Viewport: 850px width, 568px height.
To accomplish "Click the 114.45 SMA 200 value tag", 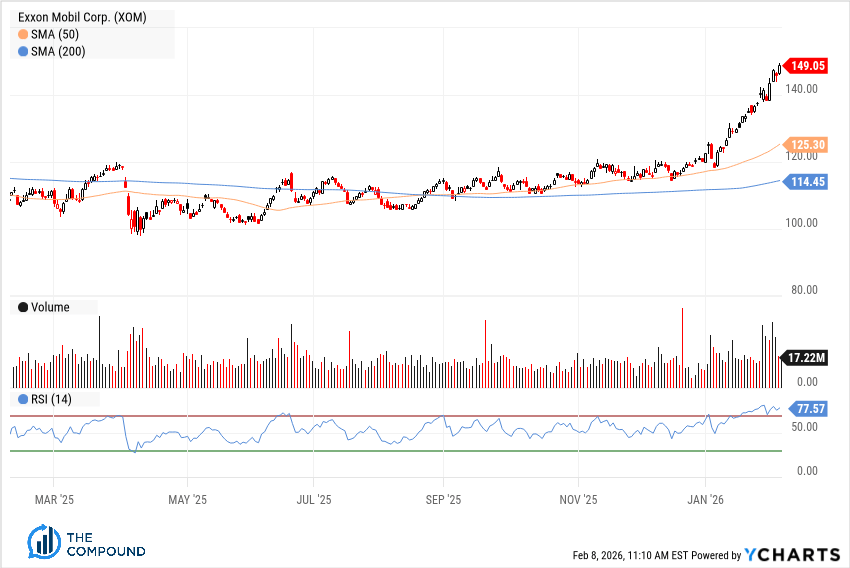I will click(806, 182).
